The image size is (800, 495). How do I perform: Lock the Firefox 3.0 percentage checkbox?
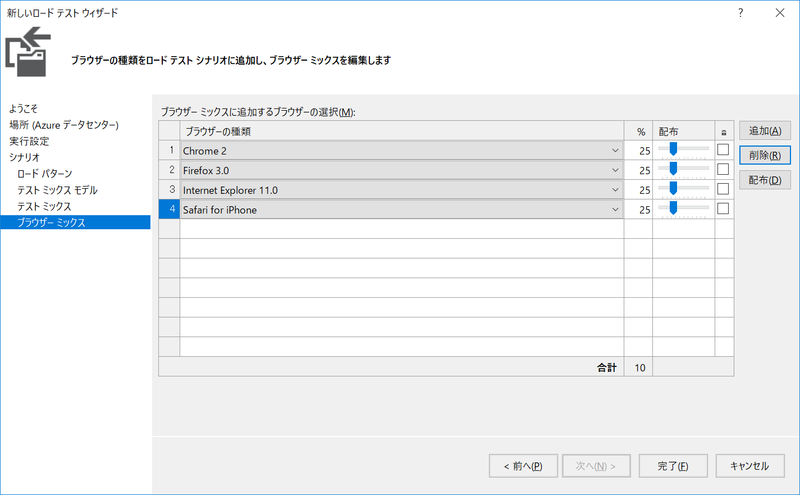[x=723, y=169]
